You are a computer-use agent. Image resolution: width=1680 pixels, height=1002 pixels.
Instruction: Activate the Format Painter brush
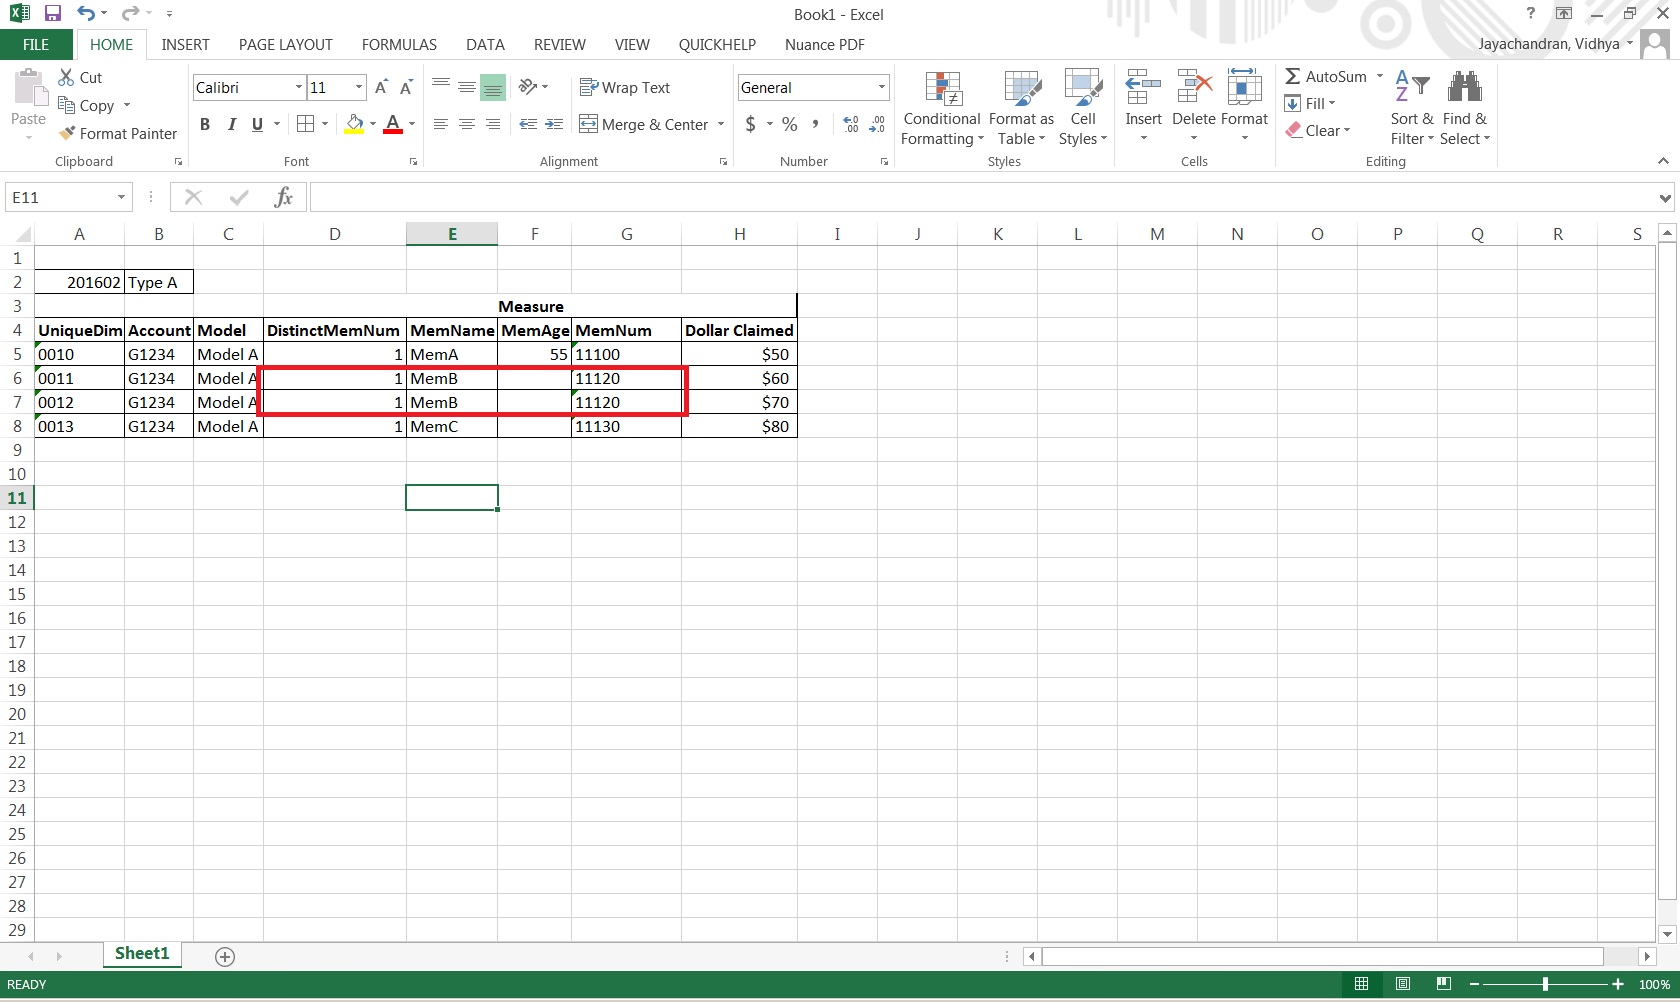click(67, 133)
